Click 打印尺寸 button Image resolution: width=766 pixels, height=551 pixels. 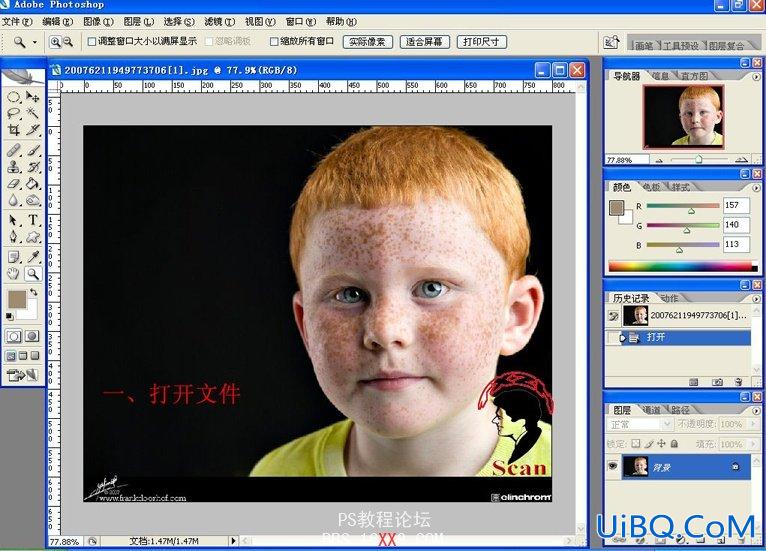[481, 42]
